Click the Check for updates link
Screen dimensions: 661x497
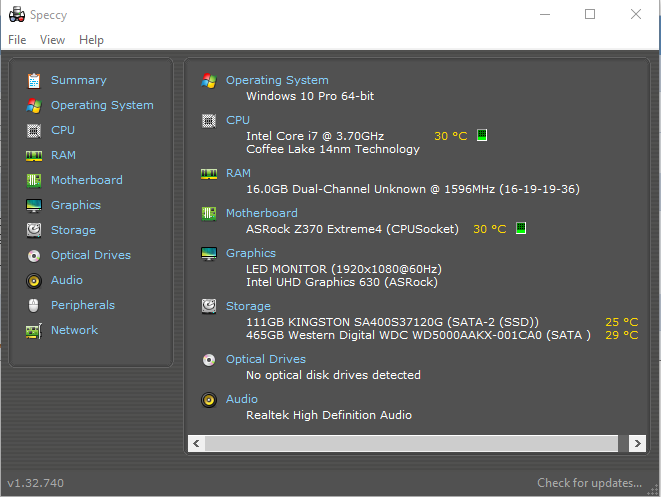(589, 483)
